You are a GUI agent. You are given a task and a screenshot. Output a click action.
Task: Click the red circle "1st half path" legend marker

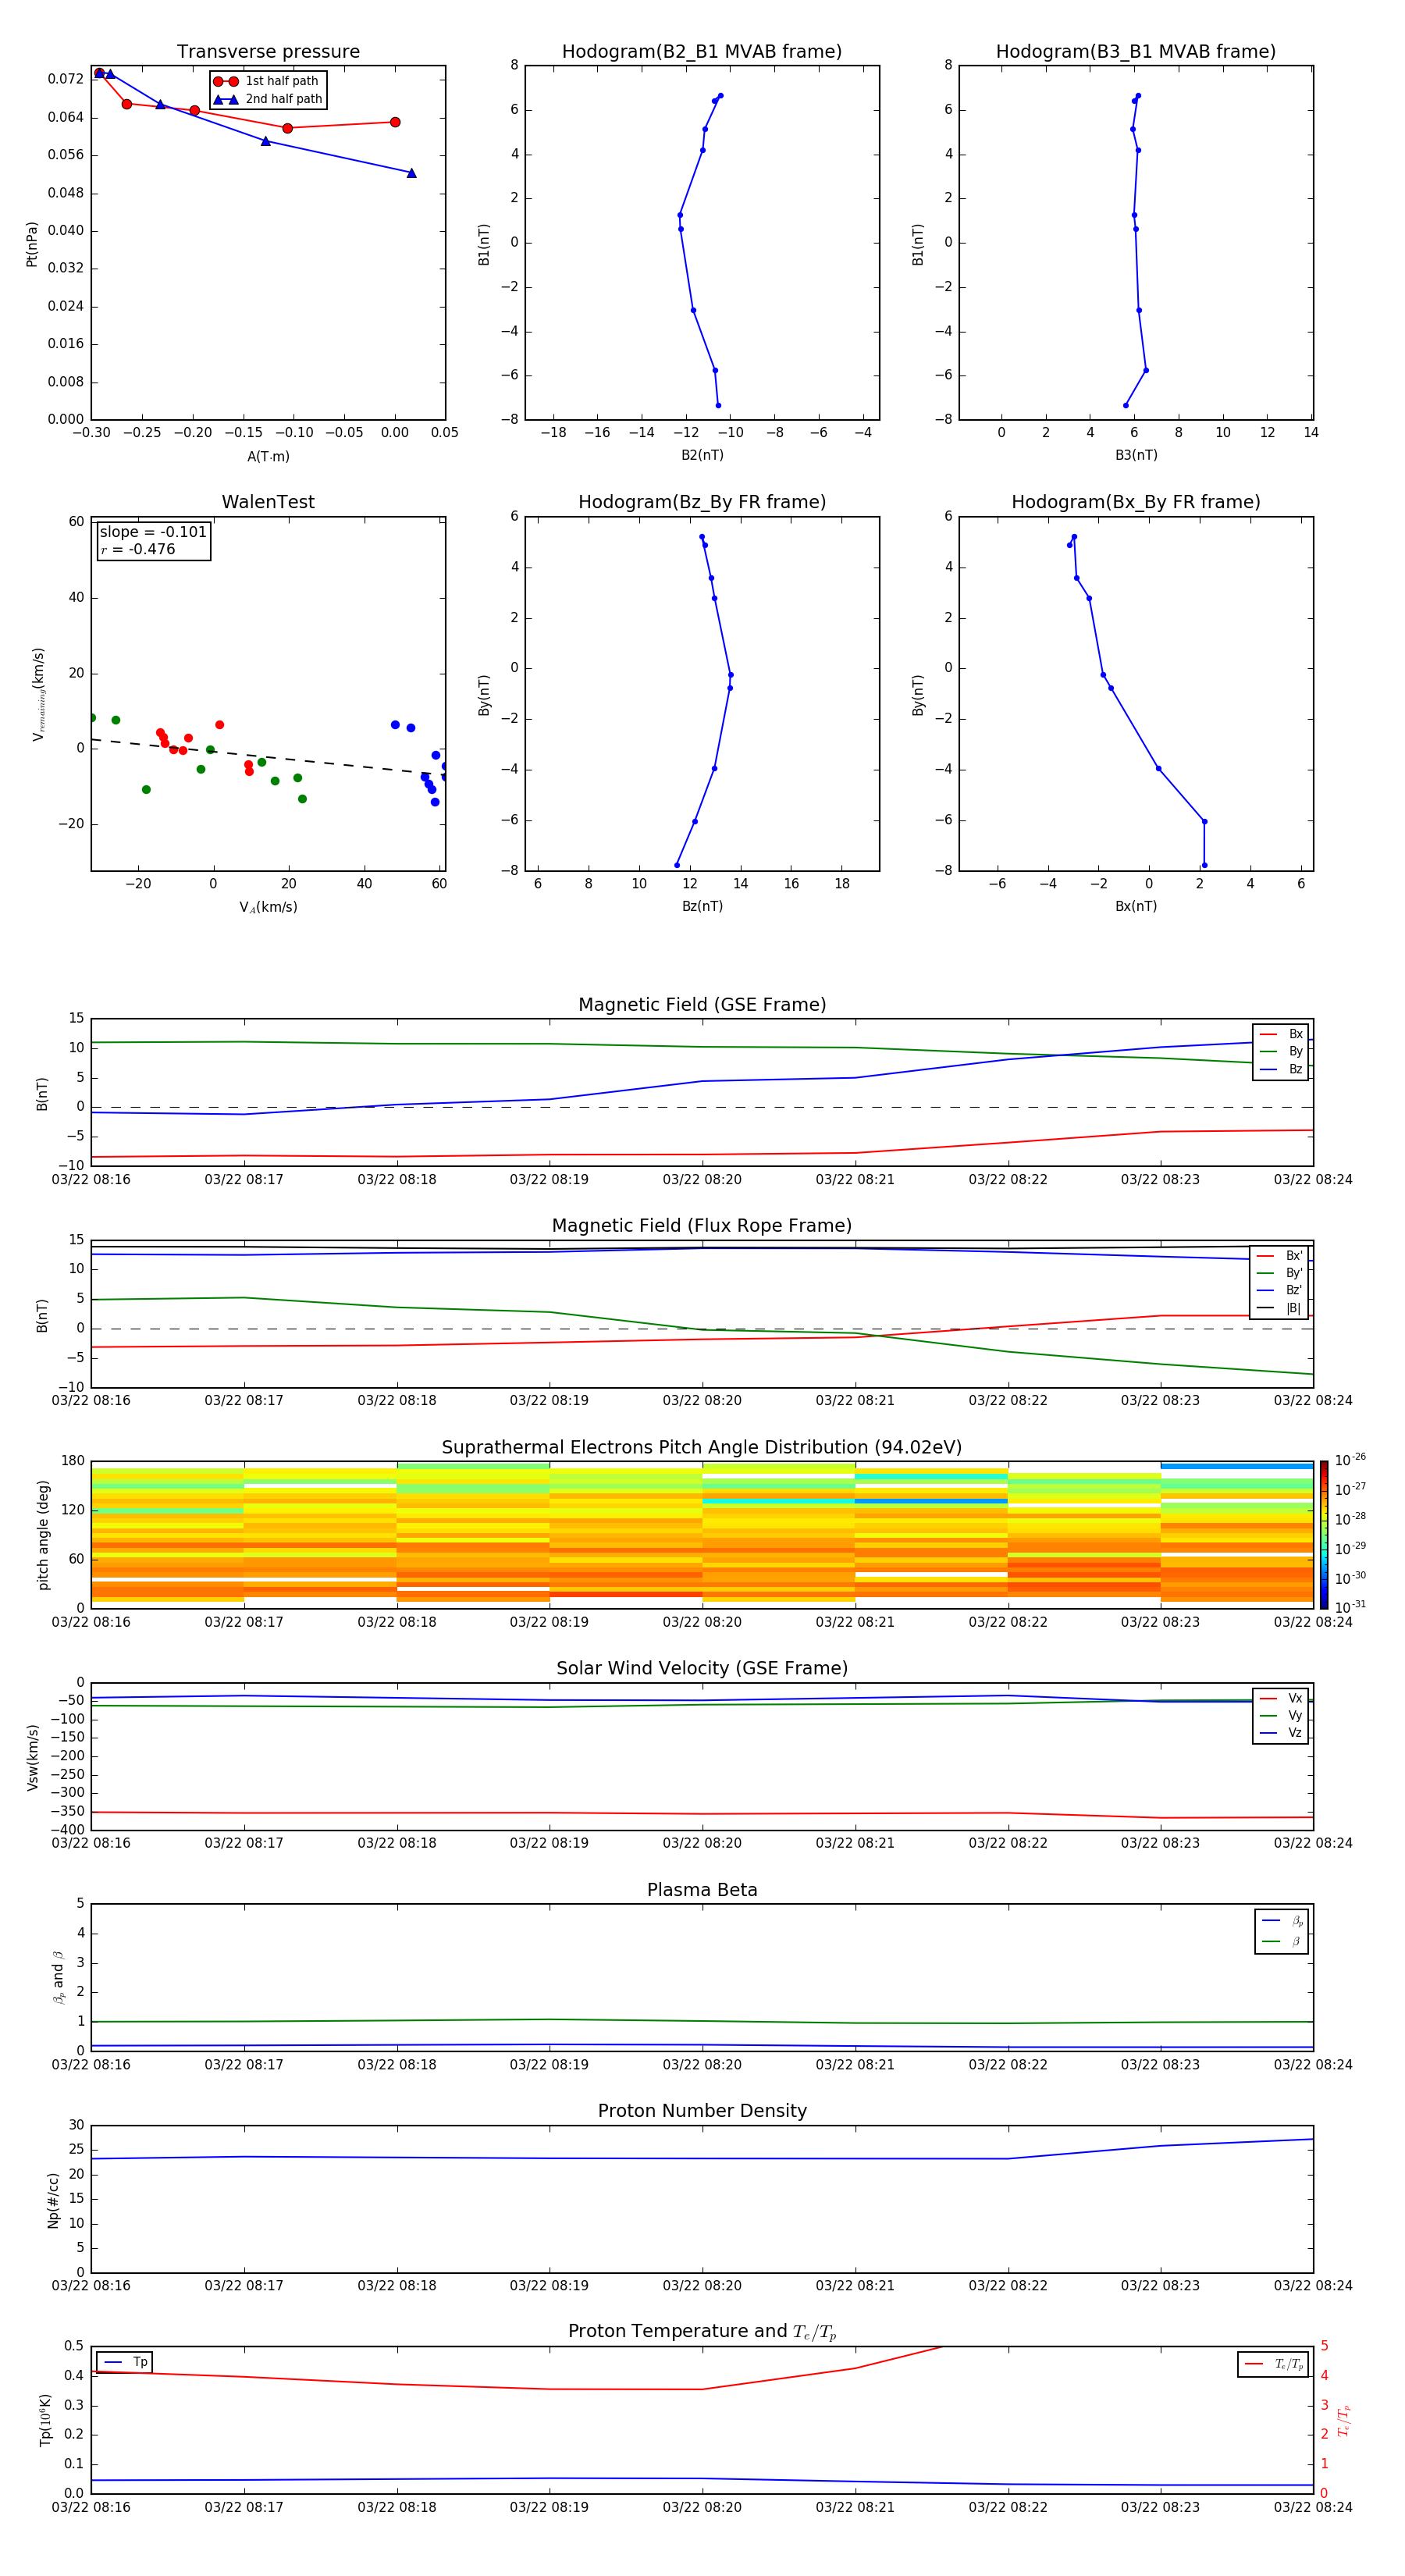pyautogui.click(x=226, y=81)
